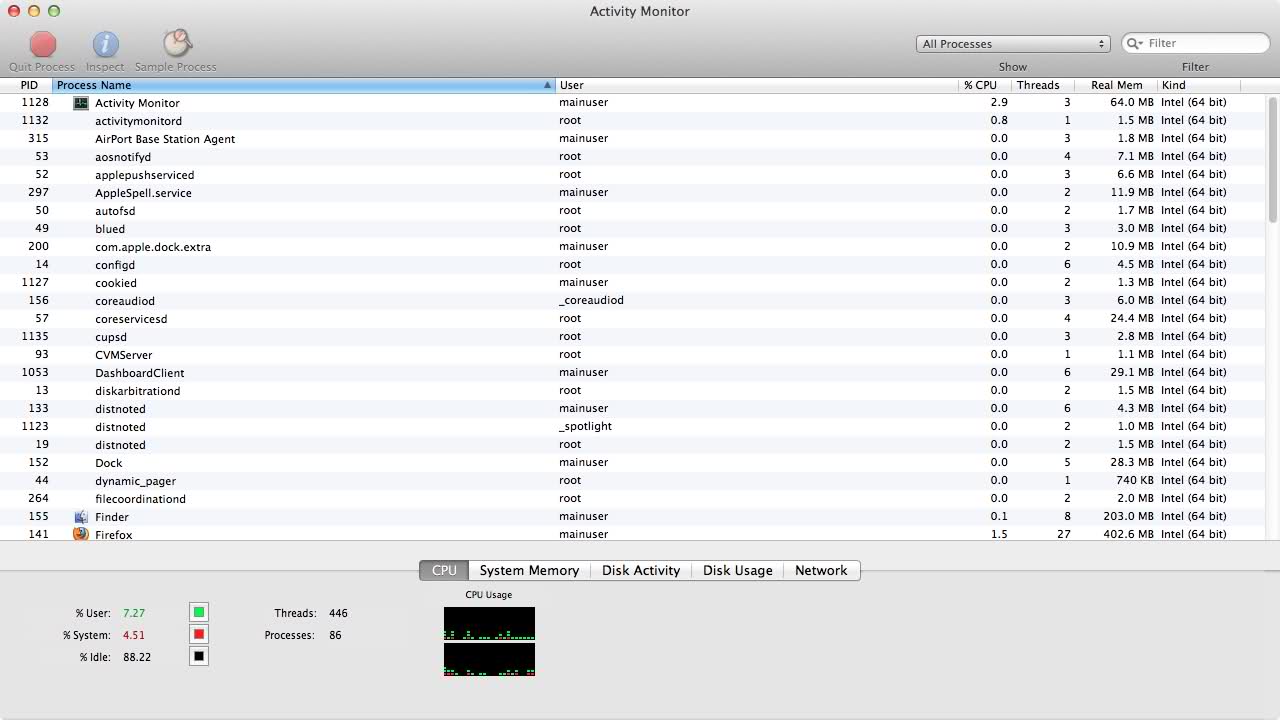The width and height of the screenshot is (1280, 720).
Task: Switch to the Disk Activity tab
Action: click(x=641, y=570)
